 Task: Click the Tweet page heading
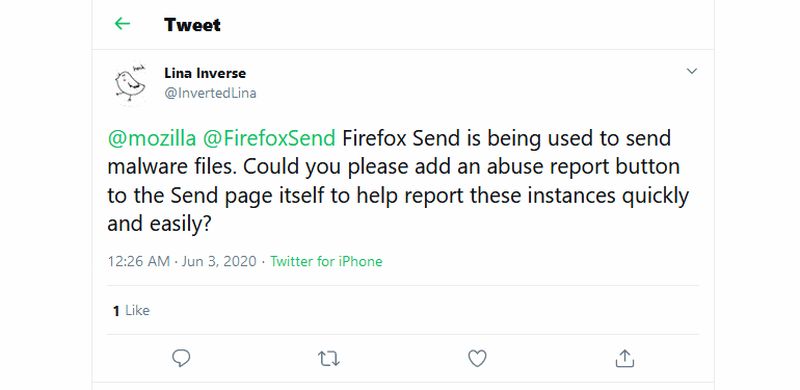point(192,25)
